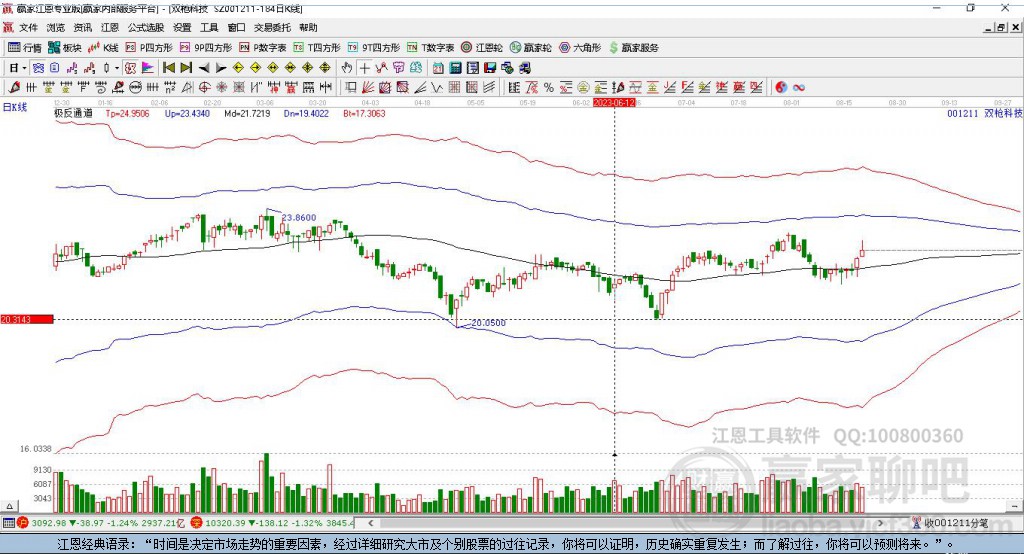Click the Dn=19.4022 indicator value

306,113
